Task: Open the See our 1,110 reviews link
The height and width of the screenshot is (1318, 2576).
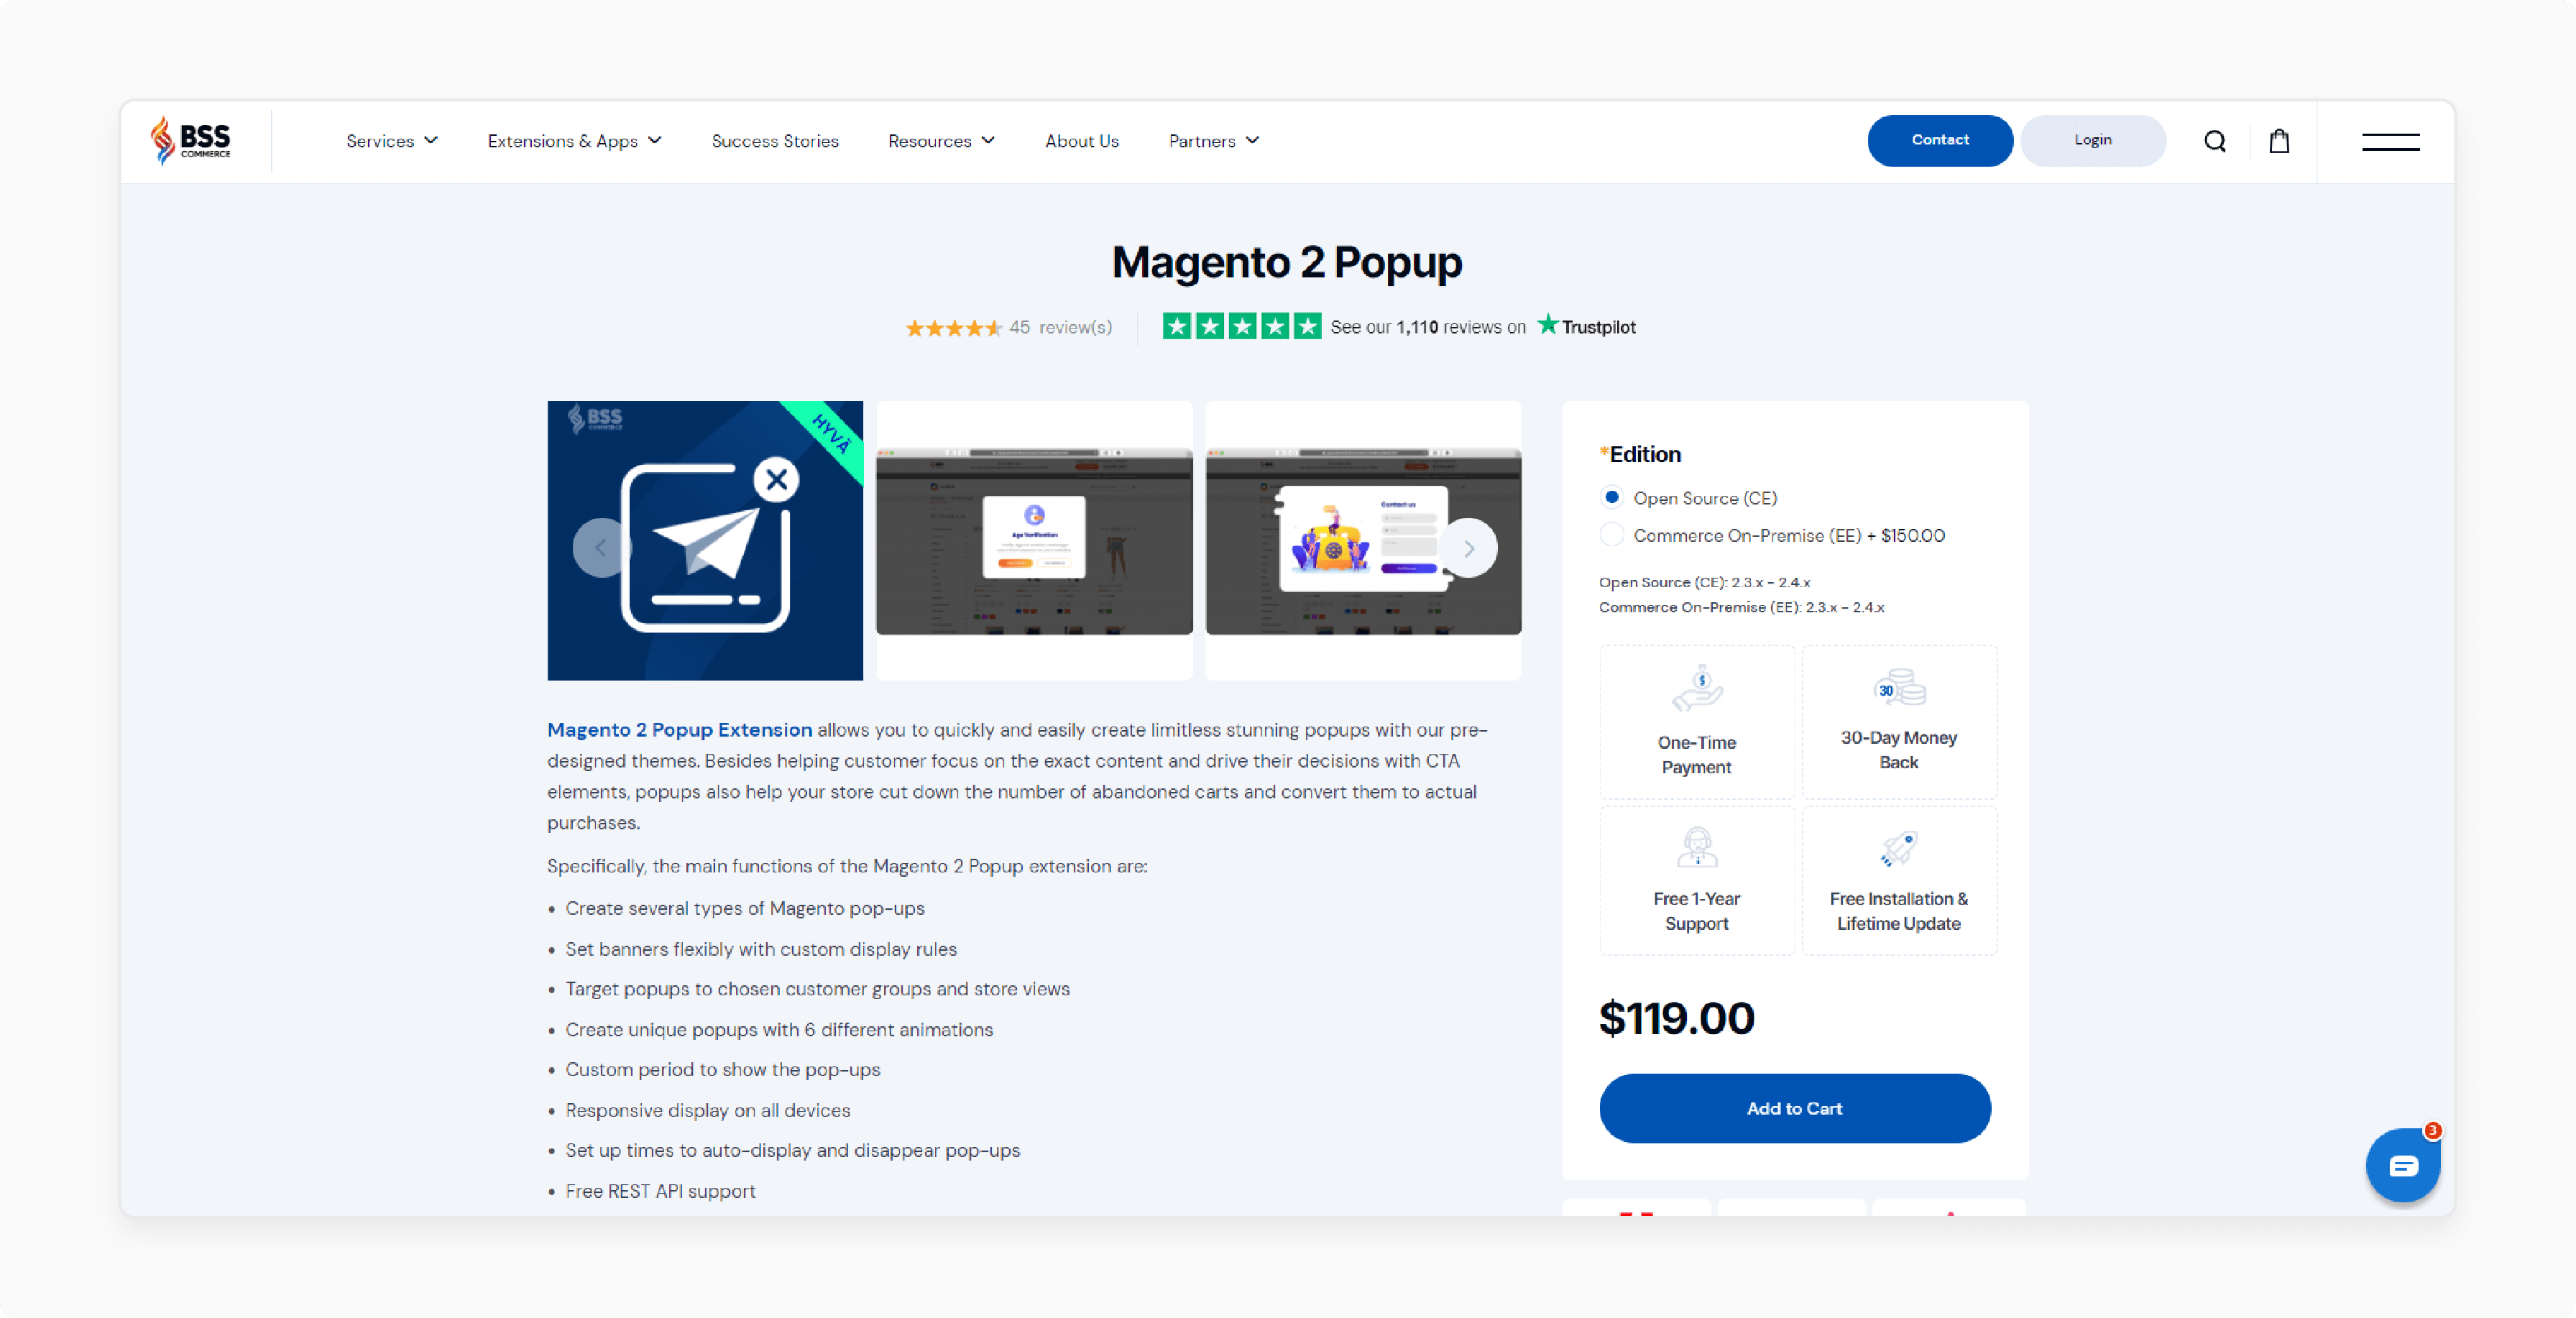Action: (1428, 327)
